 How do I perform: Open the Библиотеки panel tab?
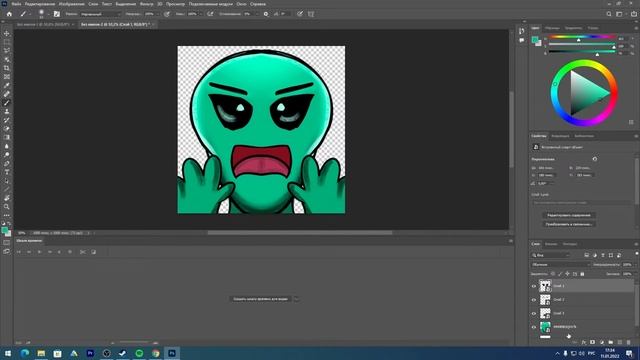pyautogui.click(x=584, y=136)
